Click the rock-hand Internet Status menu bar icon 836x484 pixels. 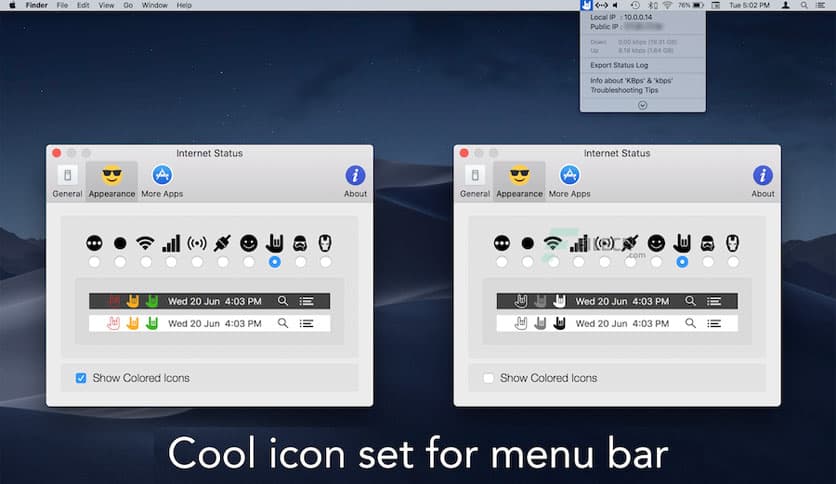[x=586, y=5]
